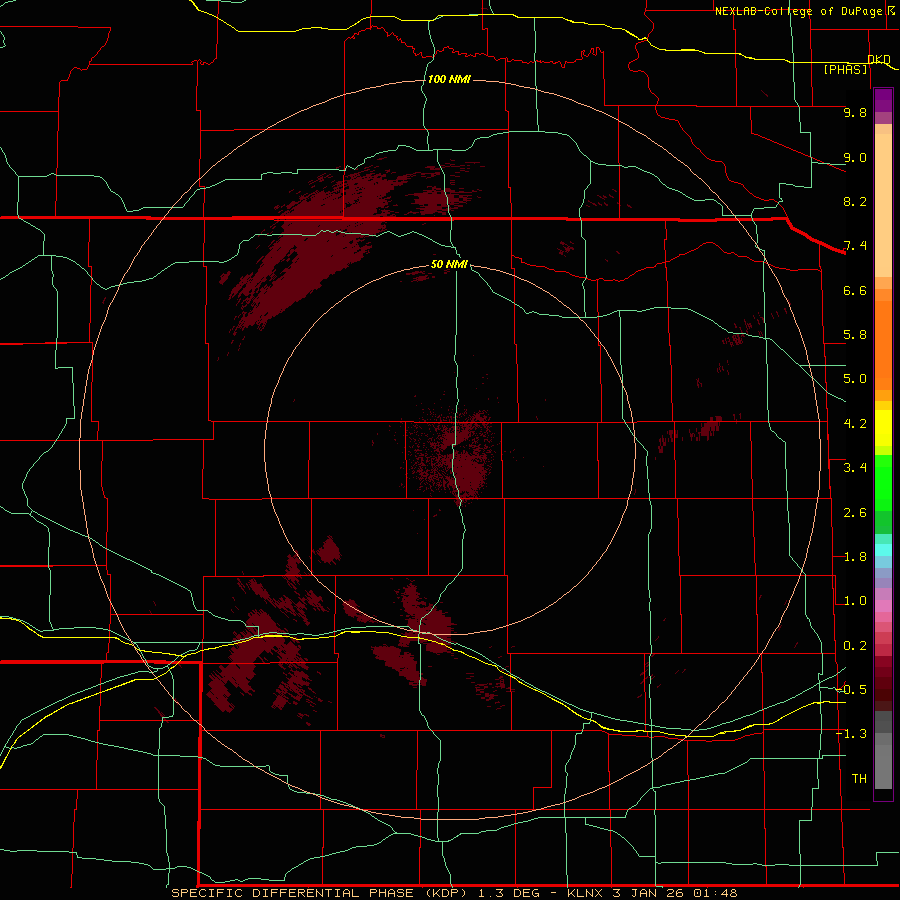
Task: Click the DKD label above the color scale
Action: 879,60
